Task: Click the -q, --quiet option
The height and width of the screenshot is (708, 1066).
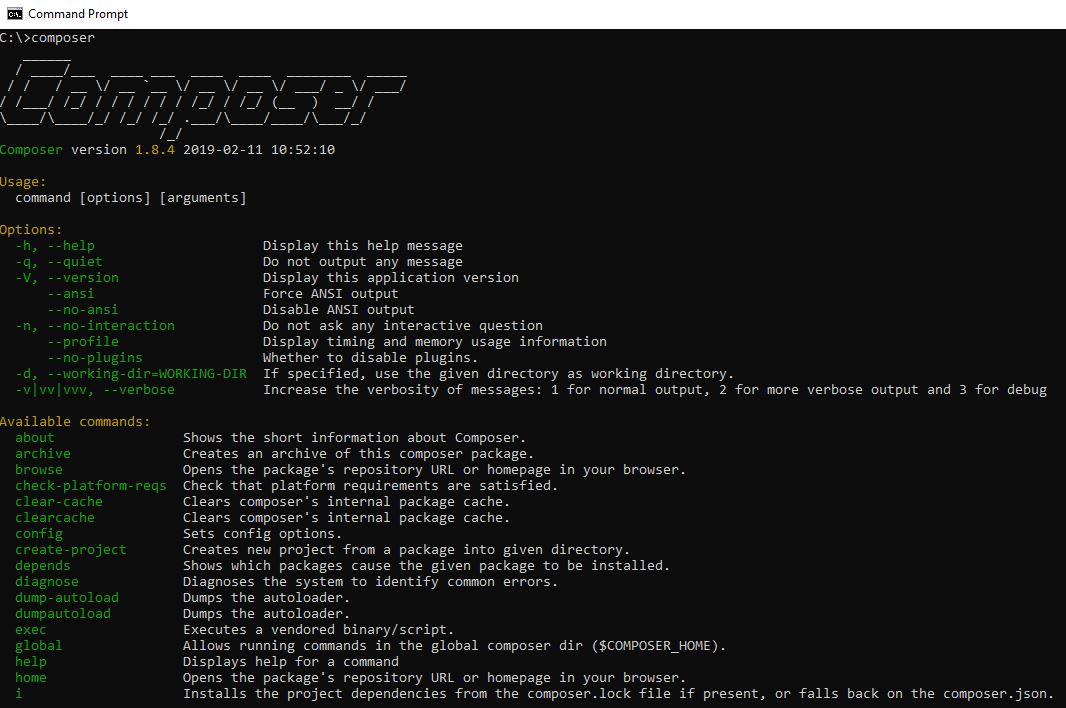Action: click(x=58, y=262)
